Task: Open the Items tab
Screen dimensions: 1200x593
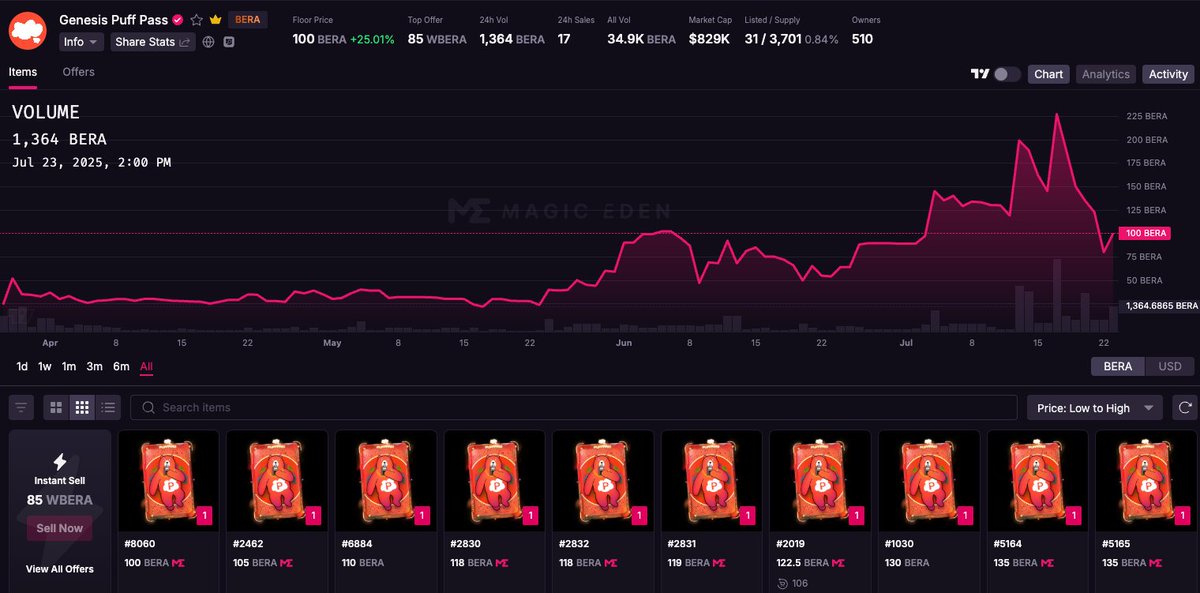Action: coord(23,72)
